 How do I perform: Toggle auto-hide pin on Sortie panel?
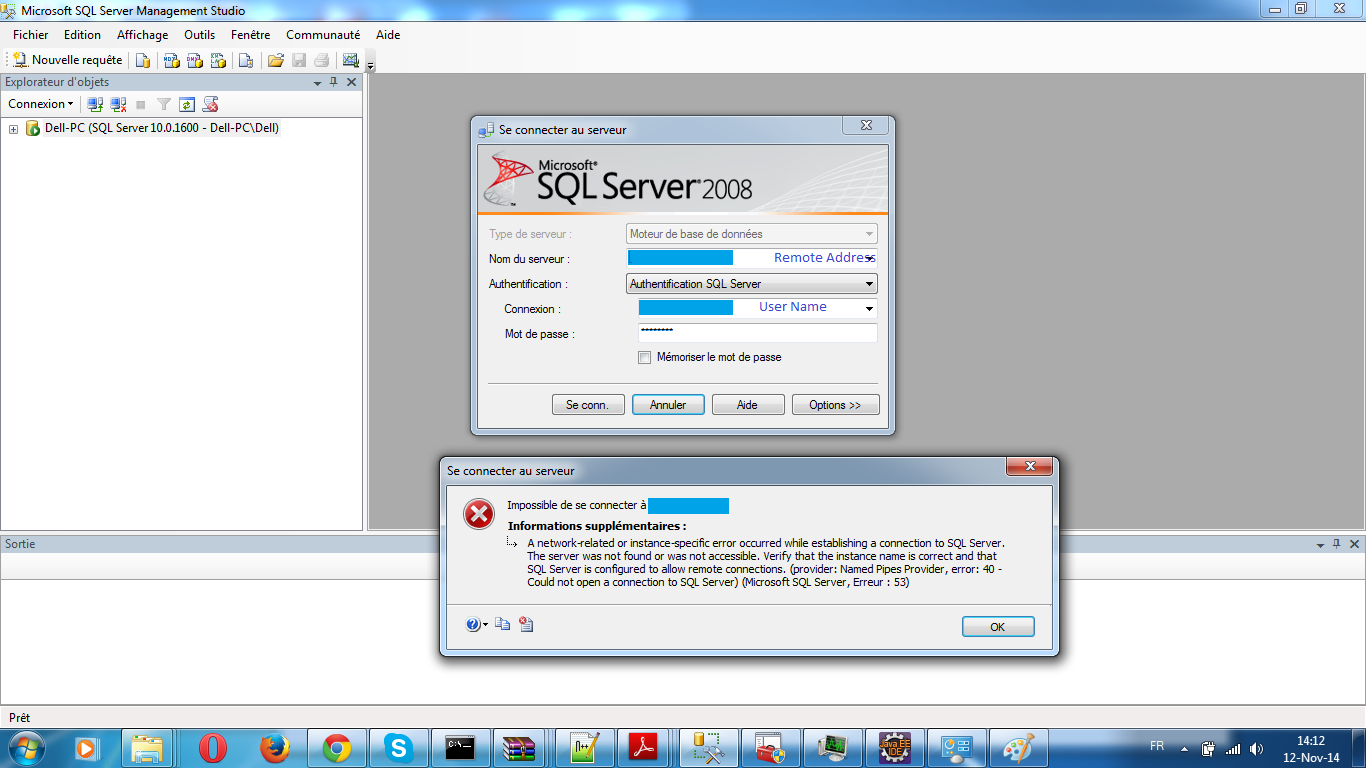tap(1336, 544)
